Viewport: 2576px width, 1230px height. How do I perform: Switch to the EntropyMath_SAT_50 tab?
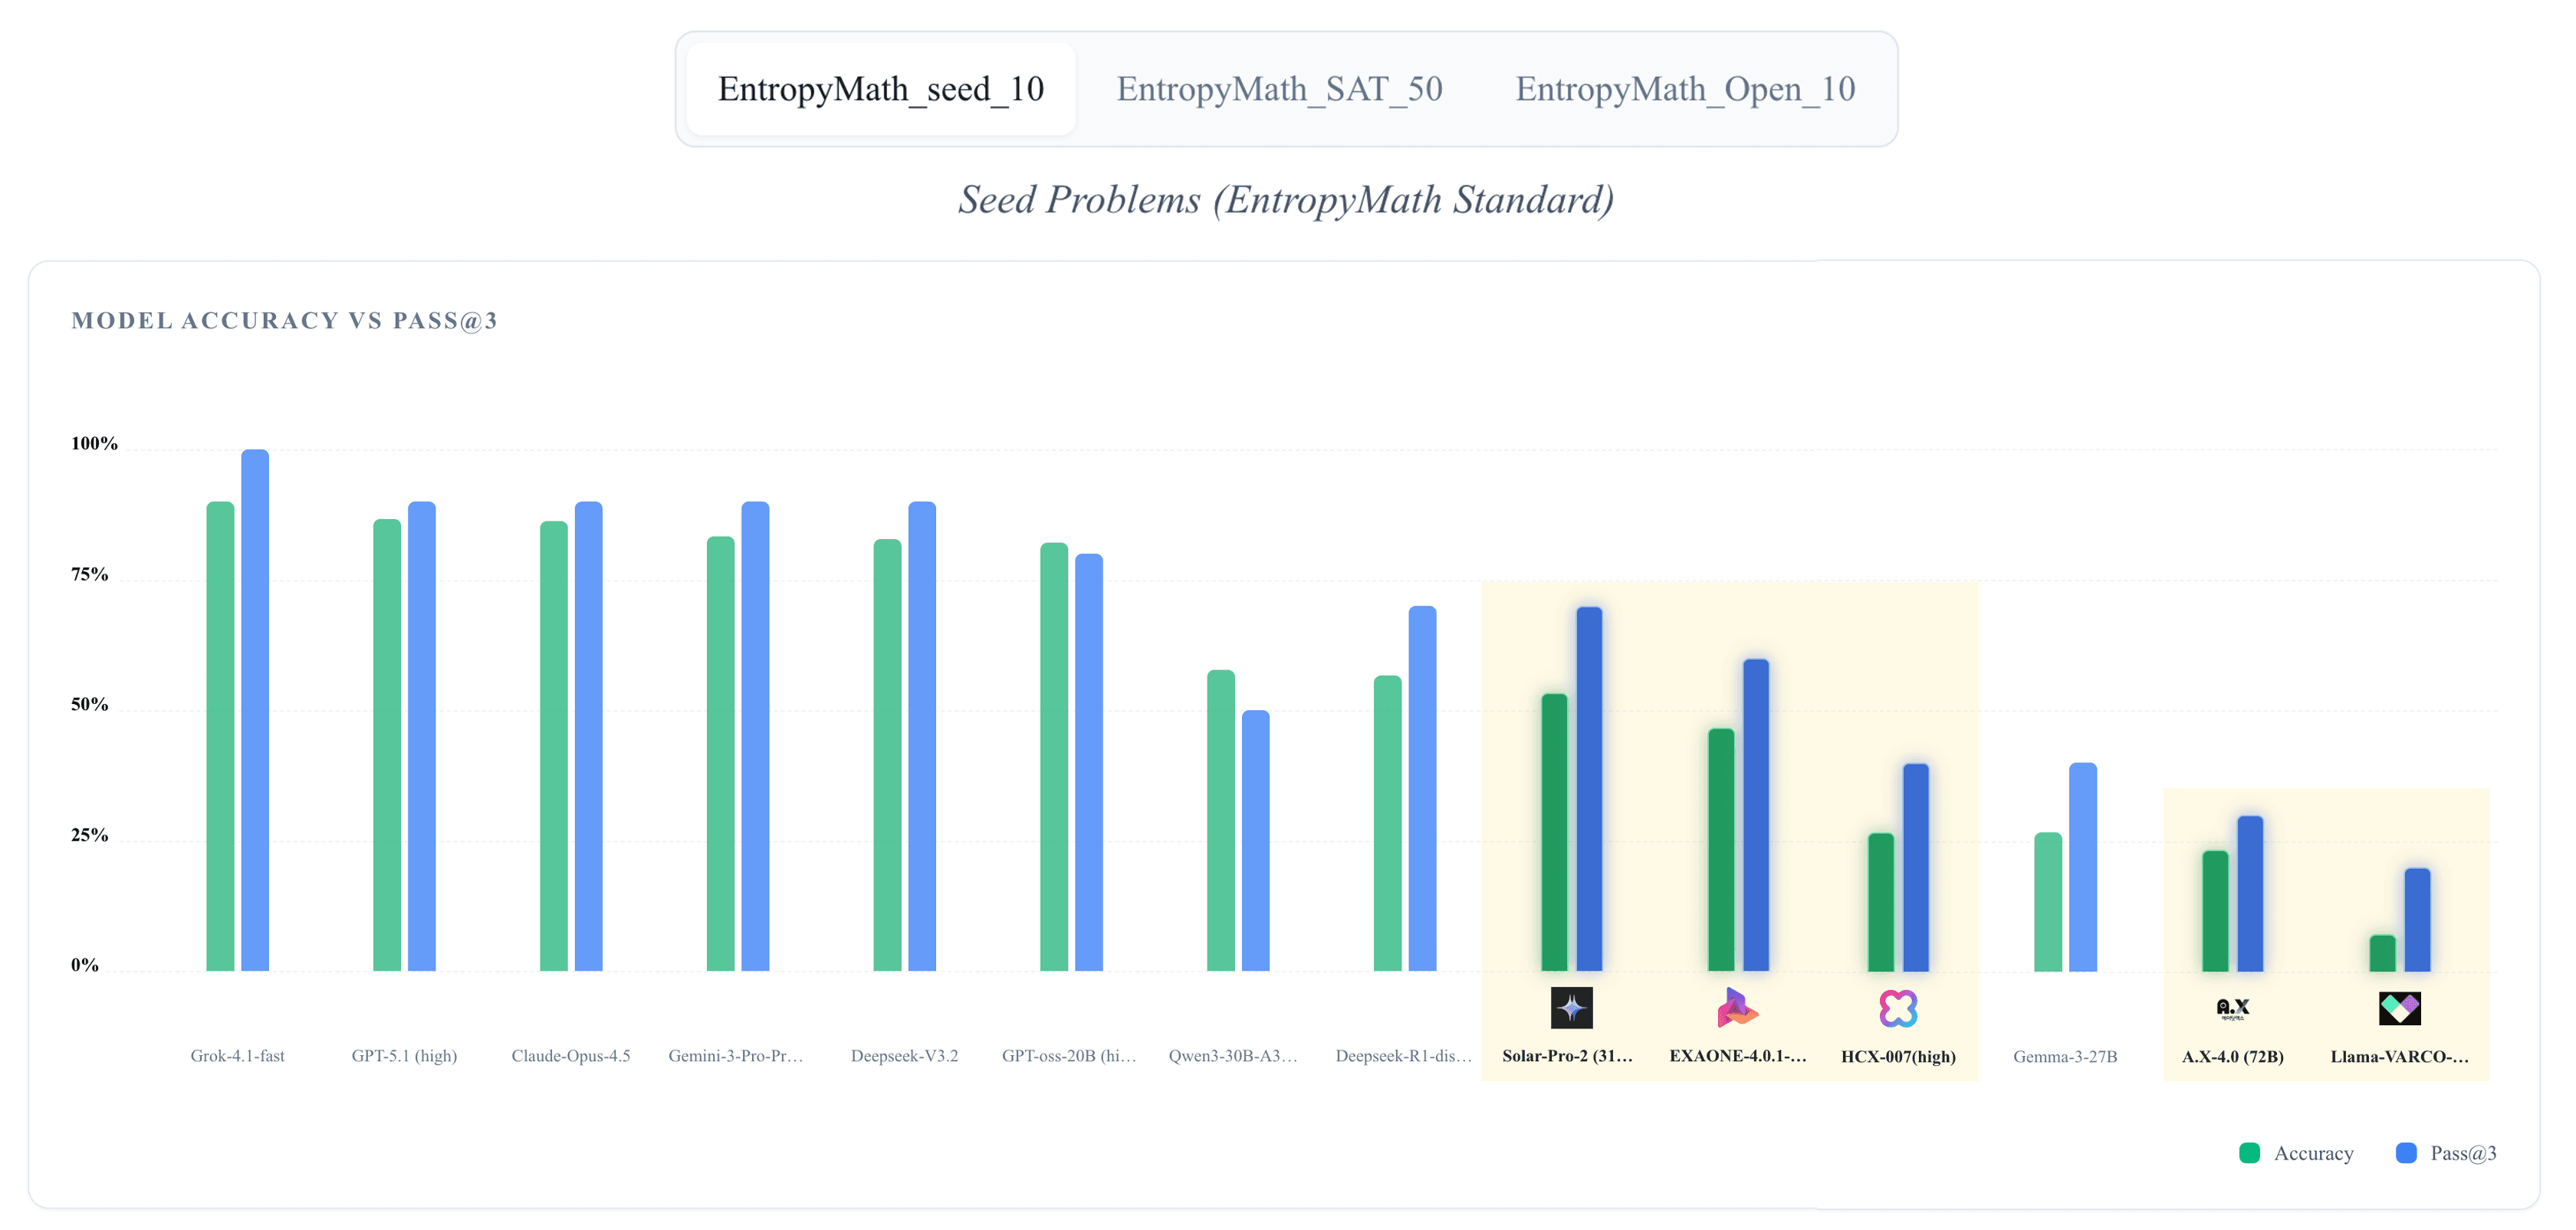[1280, 89]
